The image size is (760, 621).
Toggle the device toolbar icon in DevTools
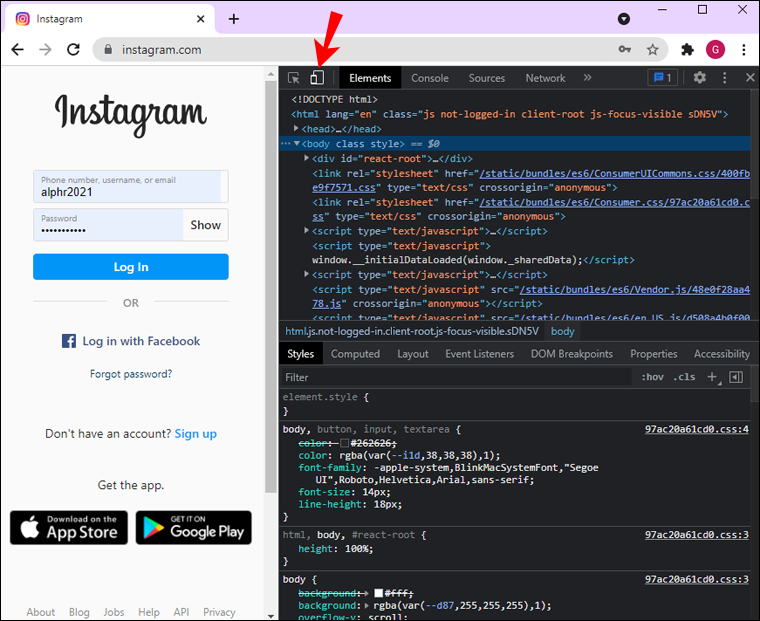(317, 78)
